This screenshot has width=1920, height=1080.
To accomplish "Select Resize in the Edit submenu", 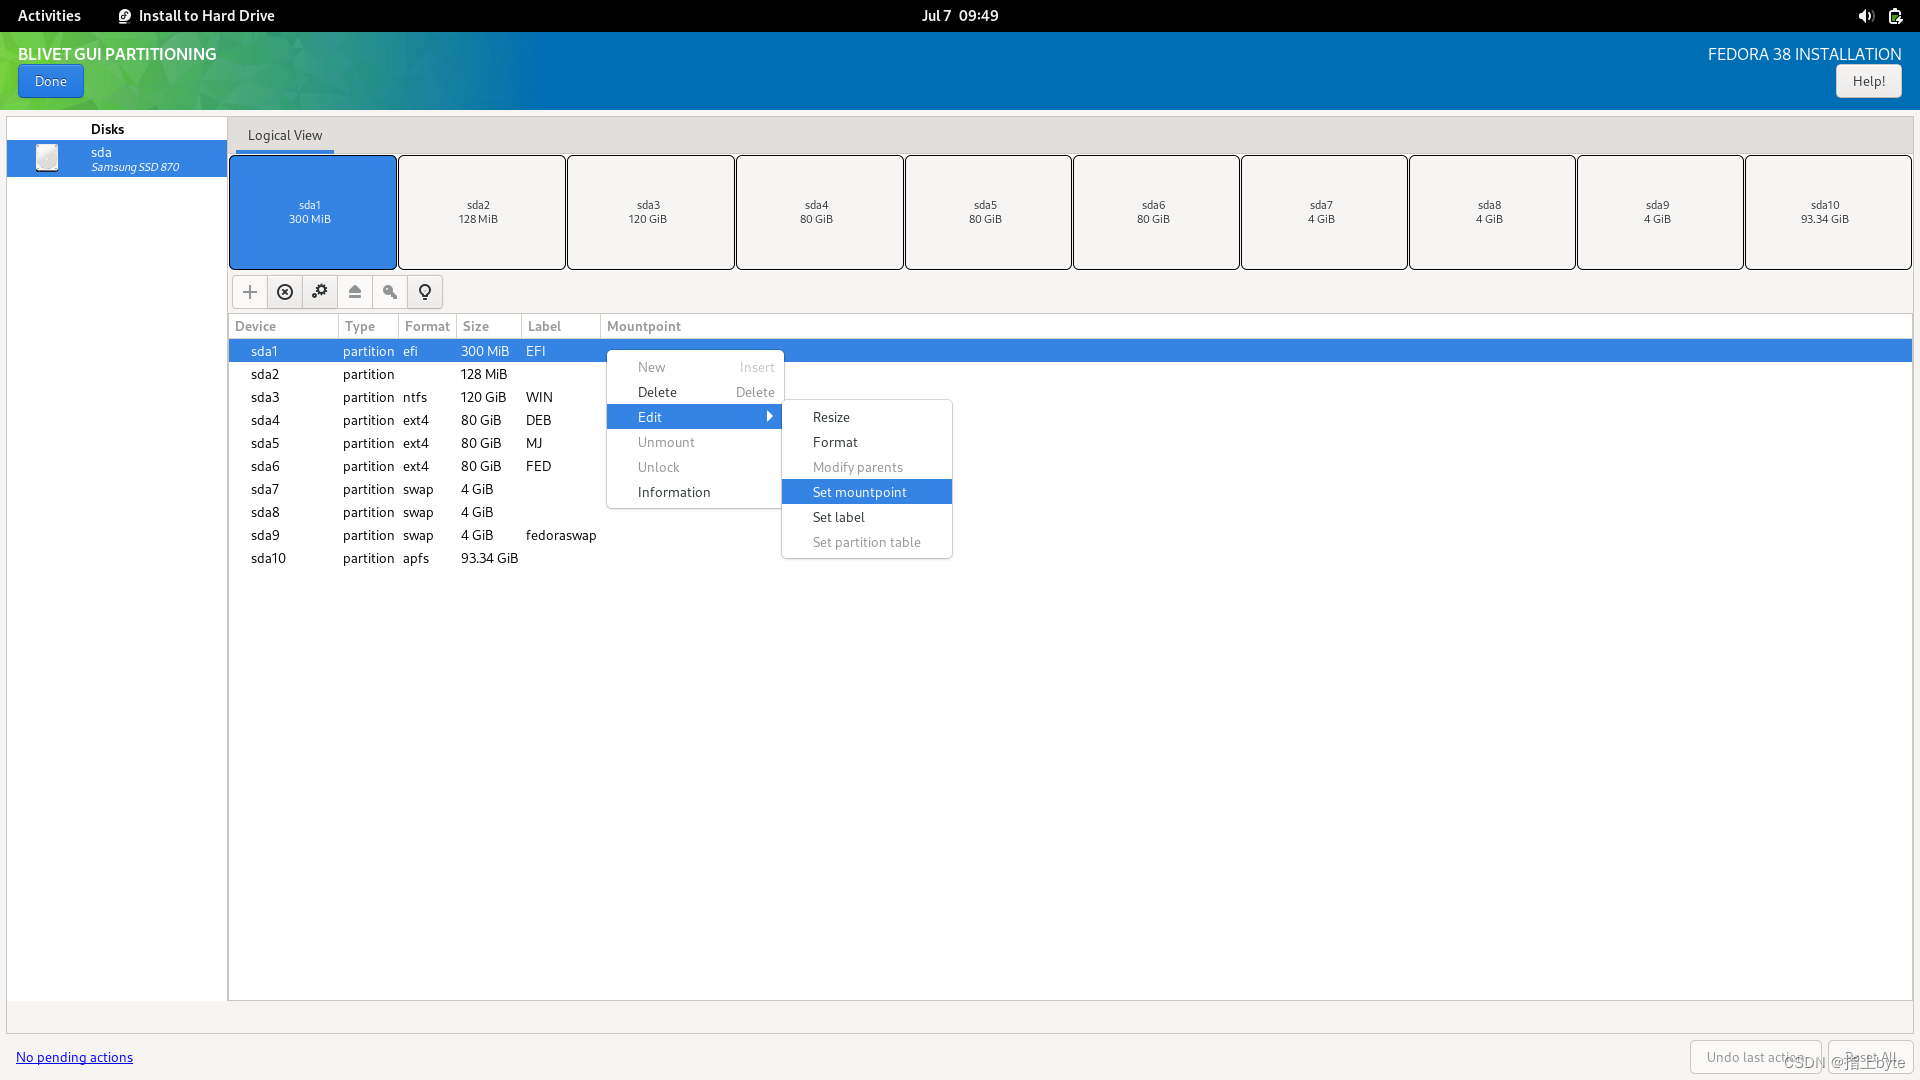I will click(x=831, y=417).
